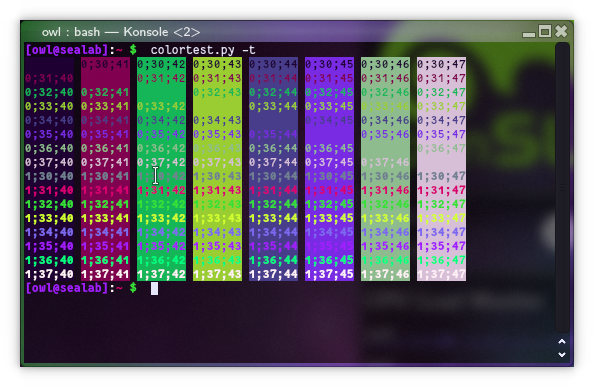Click the color cell '0;31;45'
This screenshot has width=594, height=387.
pos(330,78)
